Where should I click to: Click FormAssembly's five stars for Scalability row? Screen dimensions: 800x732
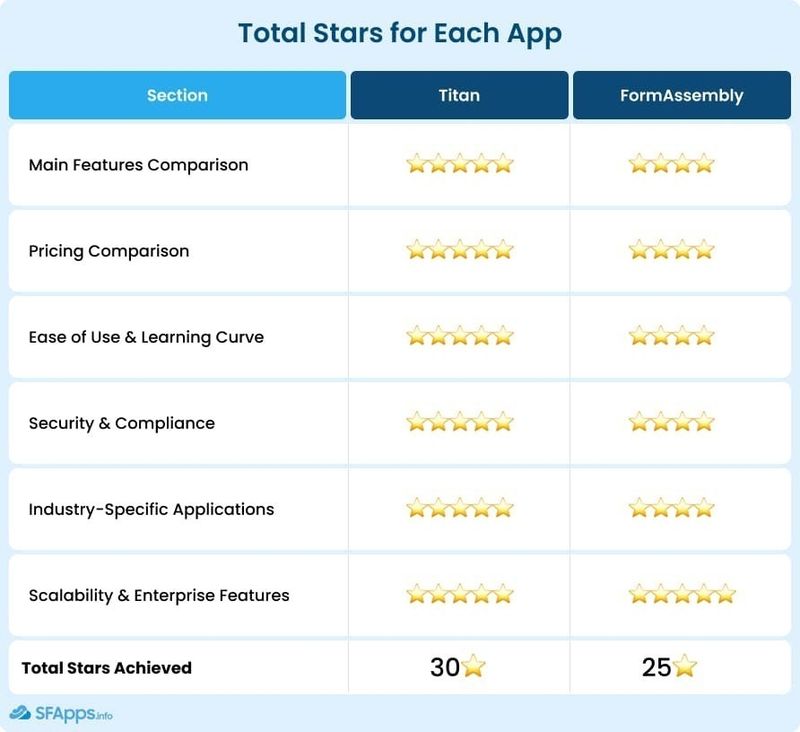(682, 594)
